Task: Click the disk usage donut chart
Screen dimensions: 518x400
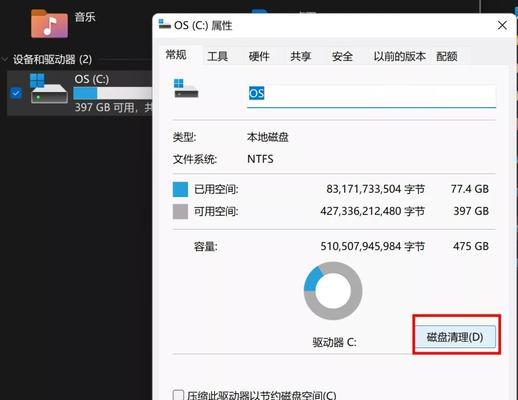Action: coord(333,291)
